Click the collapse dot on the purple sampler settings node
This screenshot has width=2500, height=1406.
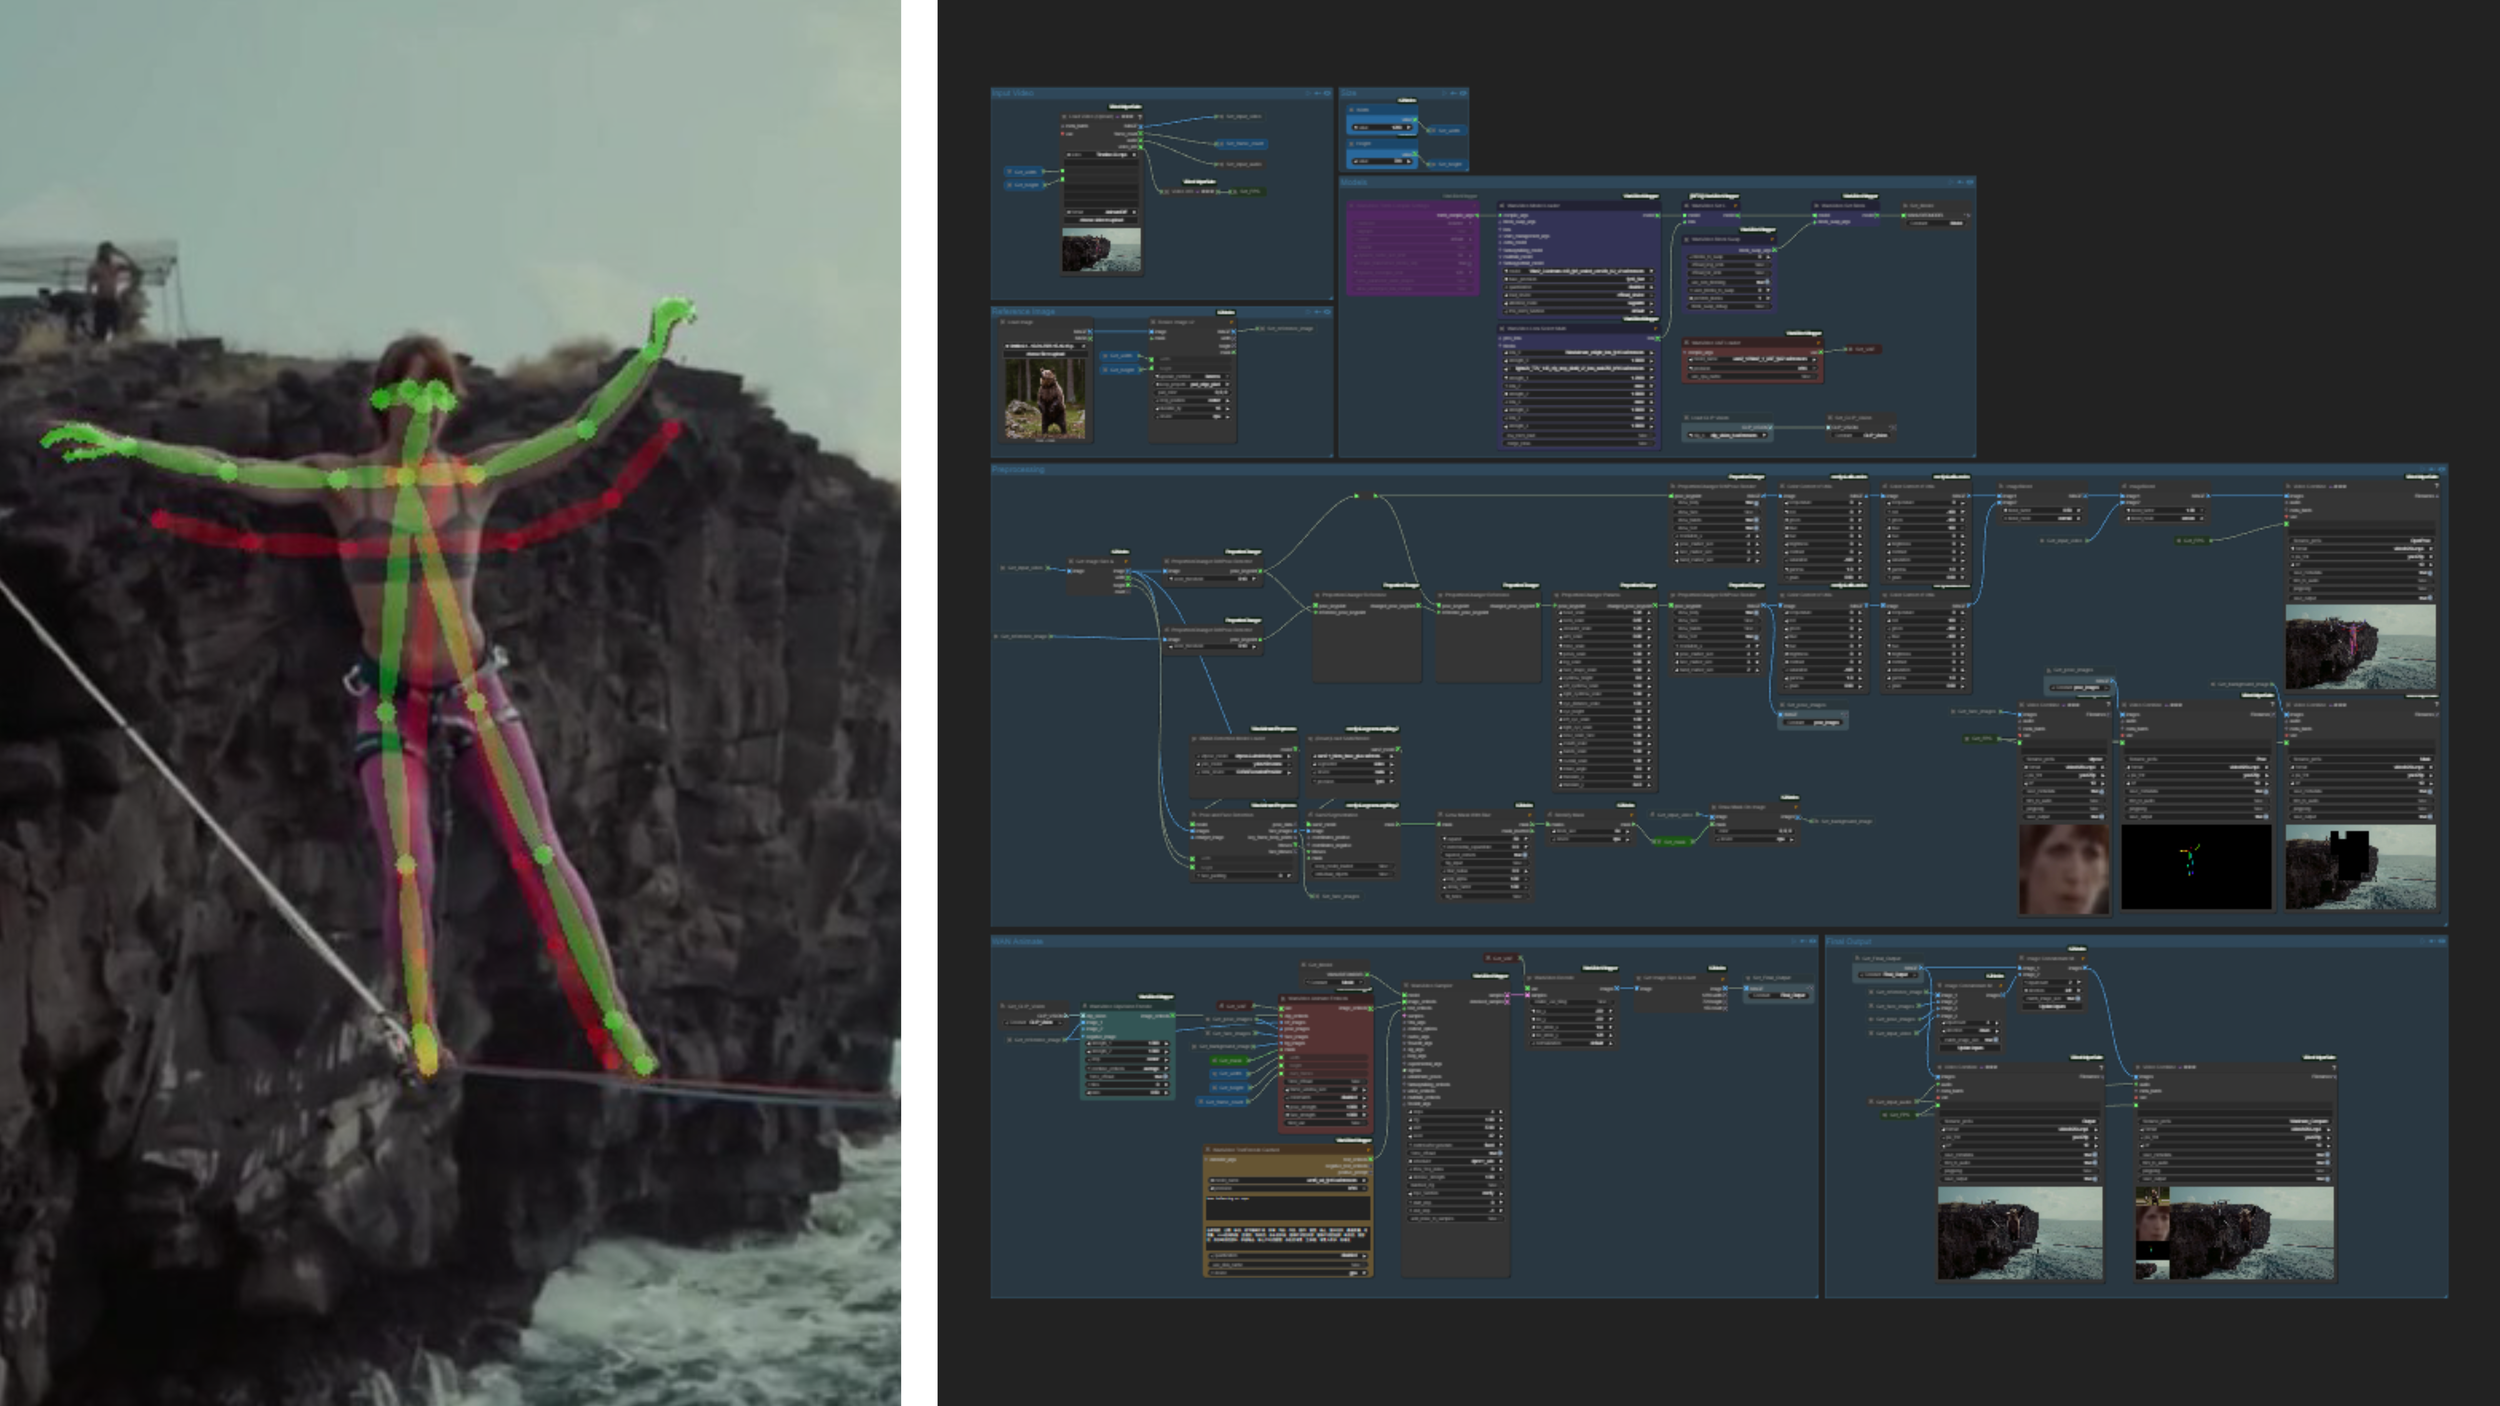tap(1350, 206)
